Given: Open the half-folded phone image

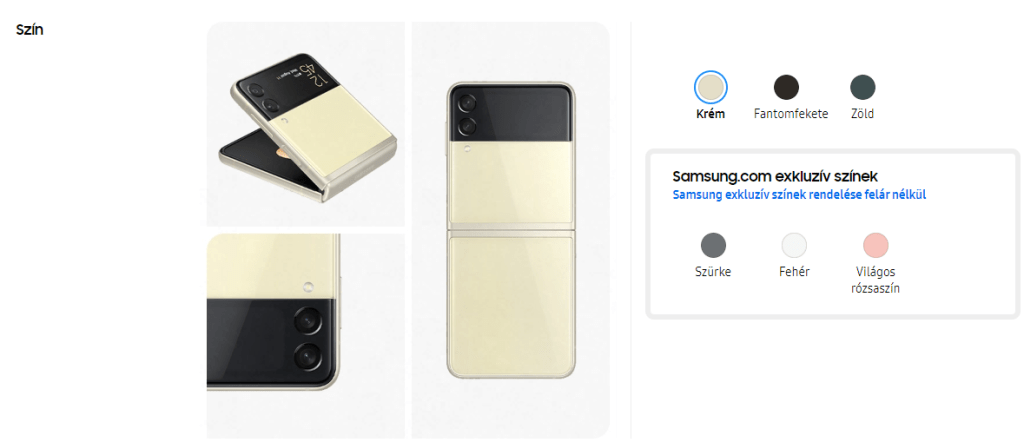Looking at the screenshot, I should [x=306, y=124].
